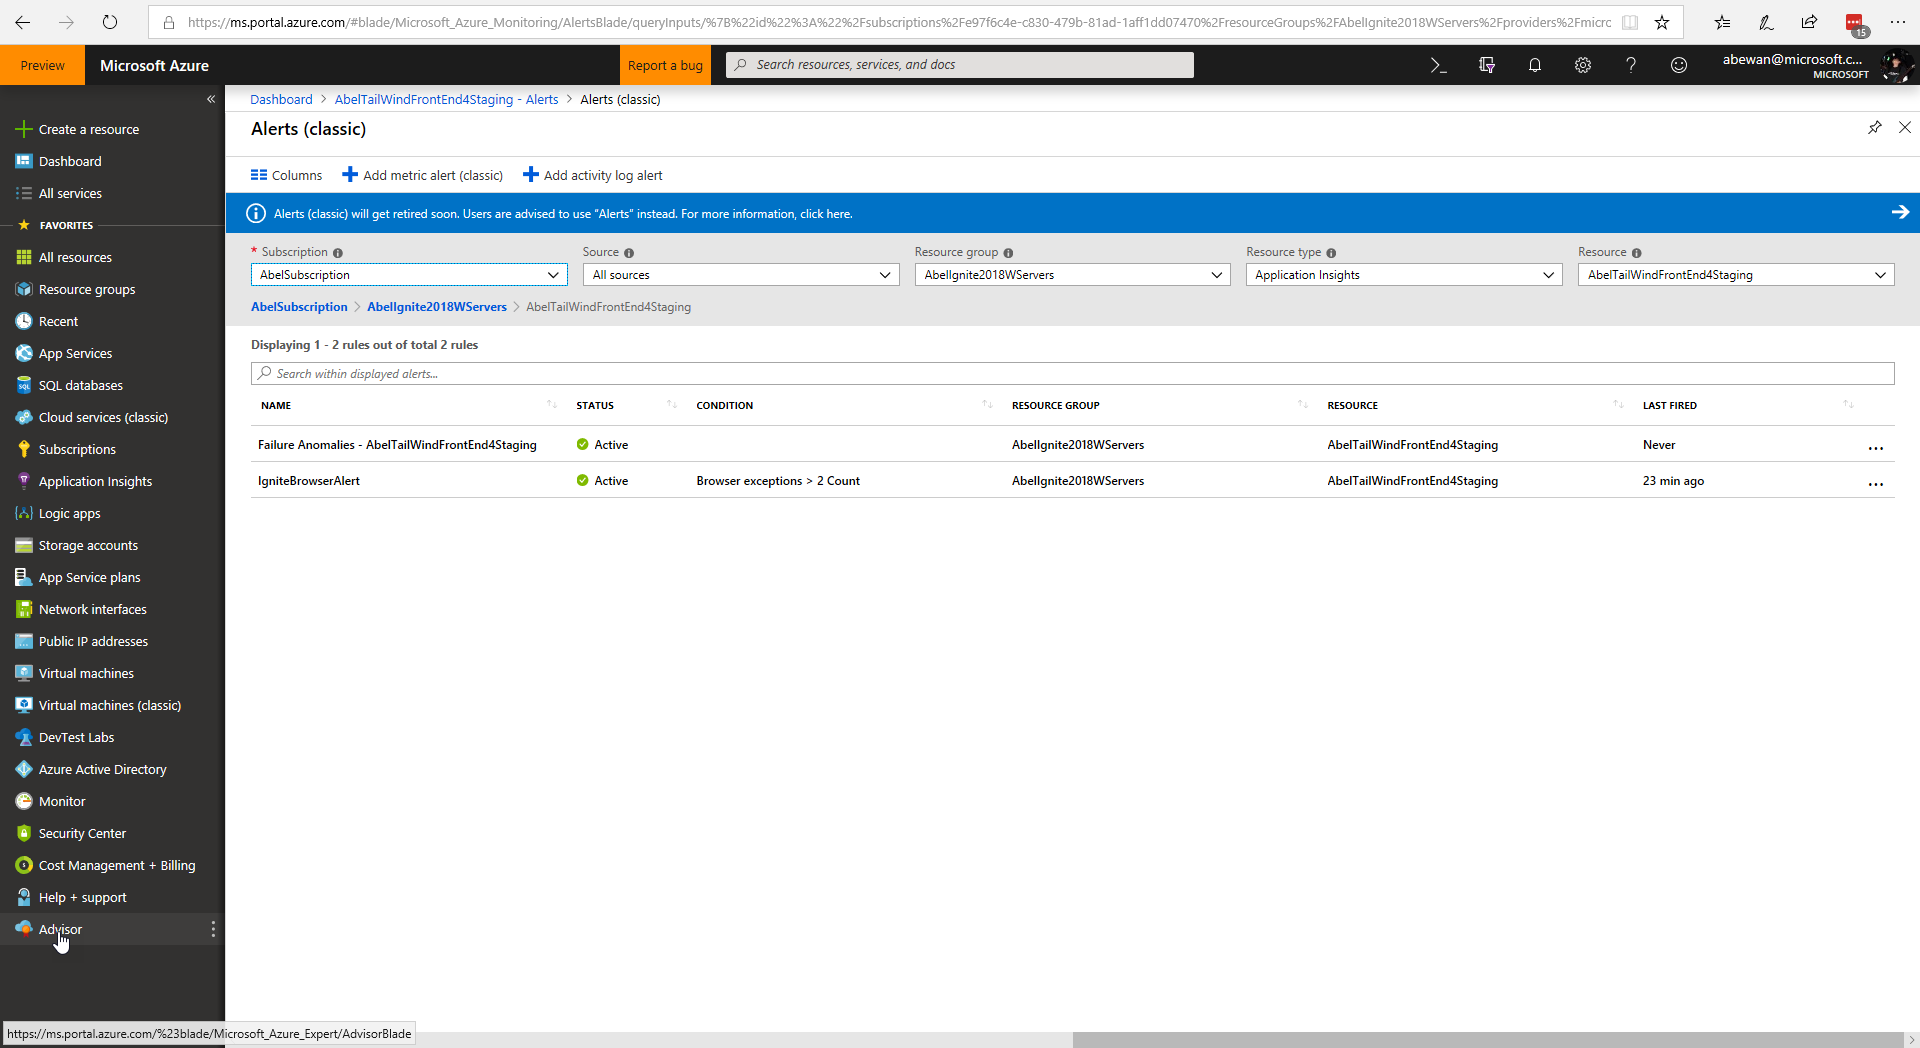The width and height of the screenshot is (1920, 1048).
Task: Expand the Resource dropdown
Action: [x=1736, y=275]
